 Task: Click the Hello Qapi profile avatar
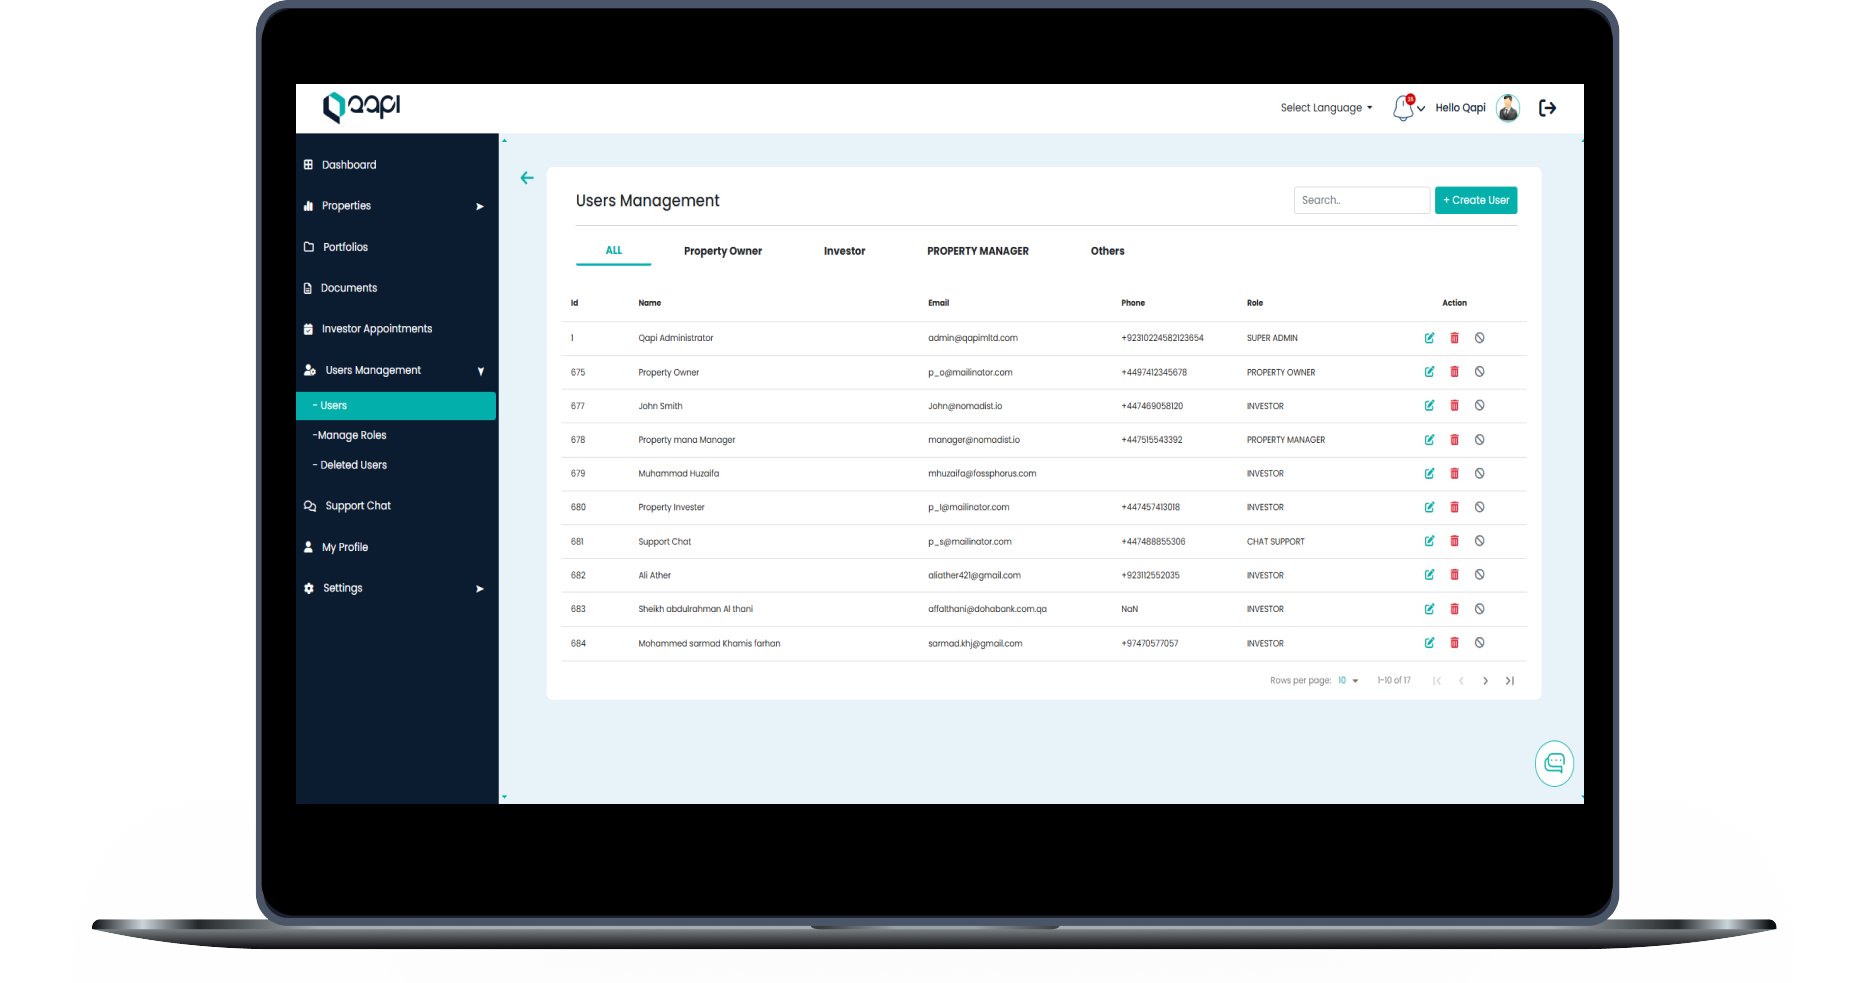[1507, 108]
